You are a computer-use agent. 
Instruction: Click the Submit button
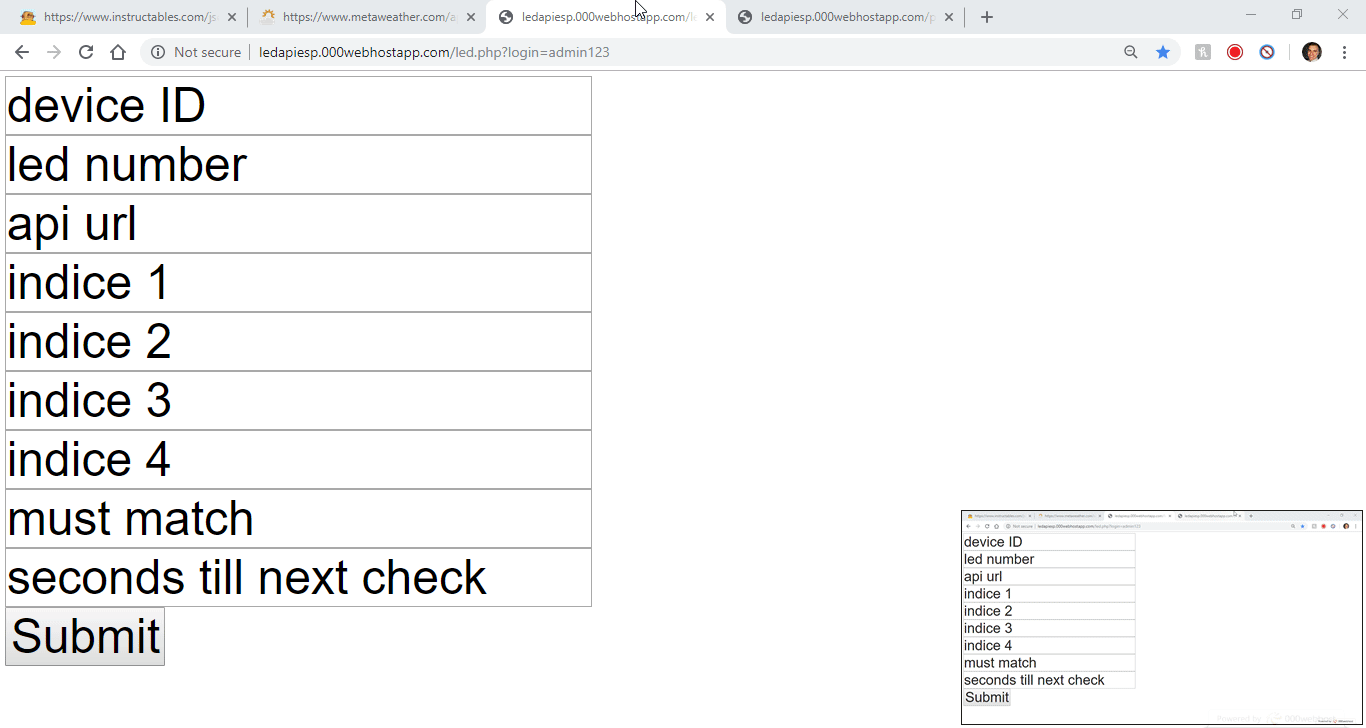tap(84, 636)
